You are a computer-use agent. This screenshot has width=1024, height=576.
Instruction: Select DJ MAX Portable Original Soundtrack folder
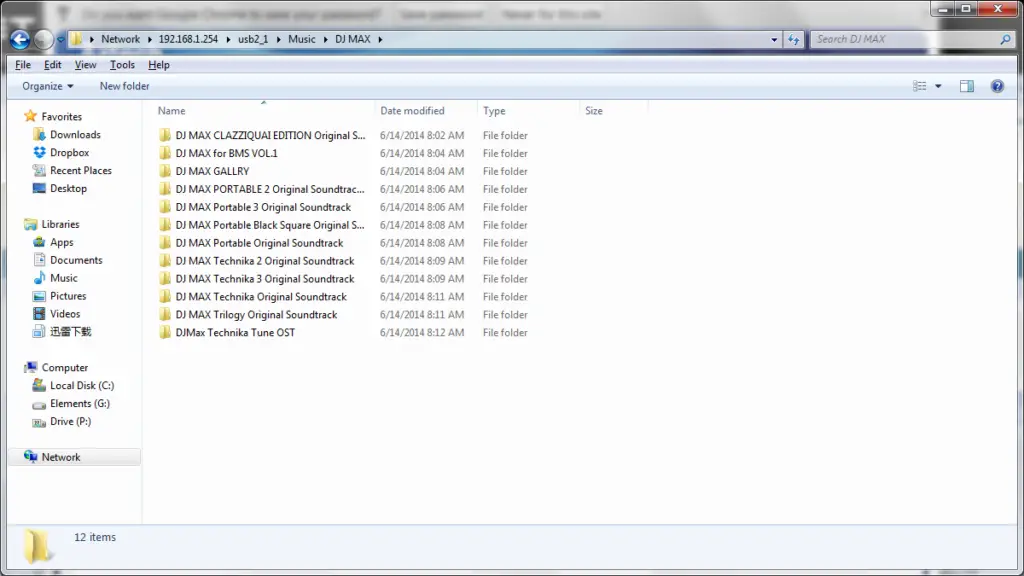(x=259, y=243)
